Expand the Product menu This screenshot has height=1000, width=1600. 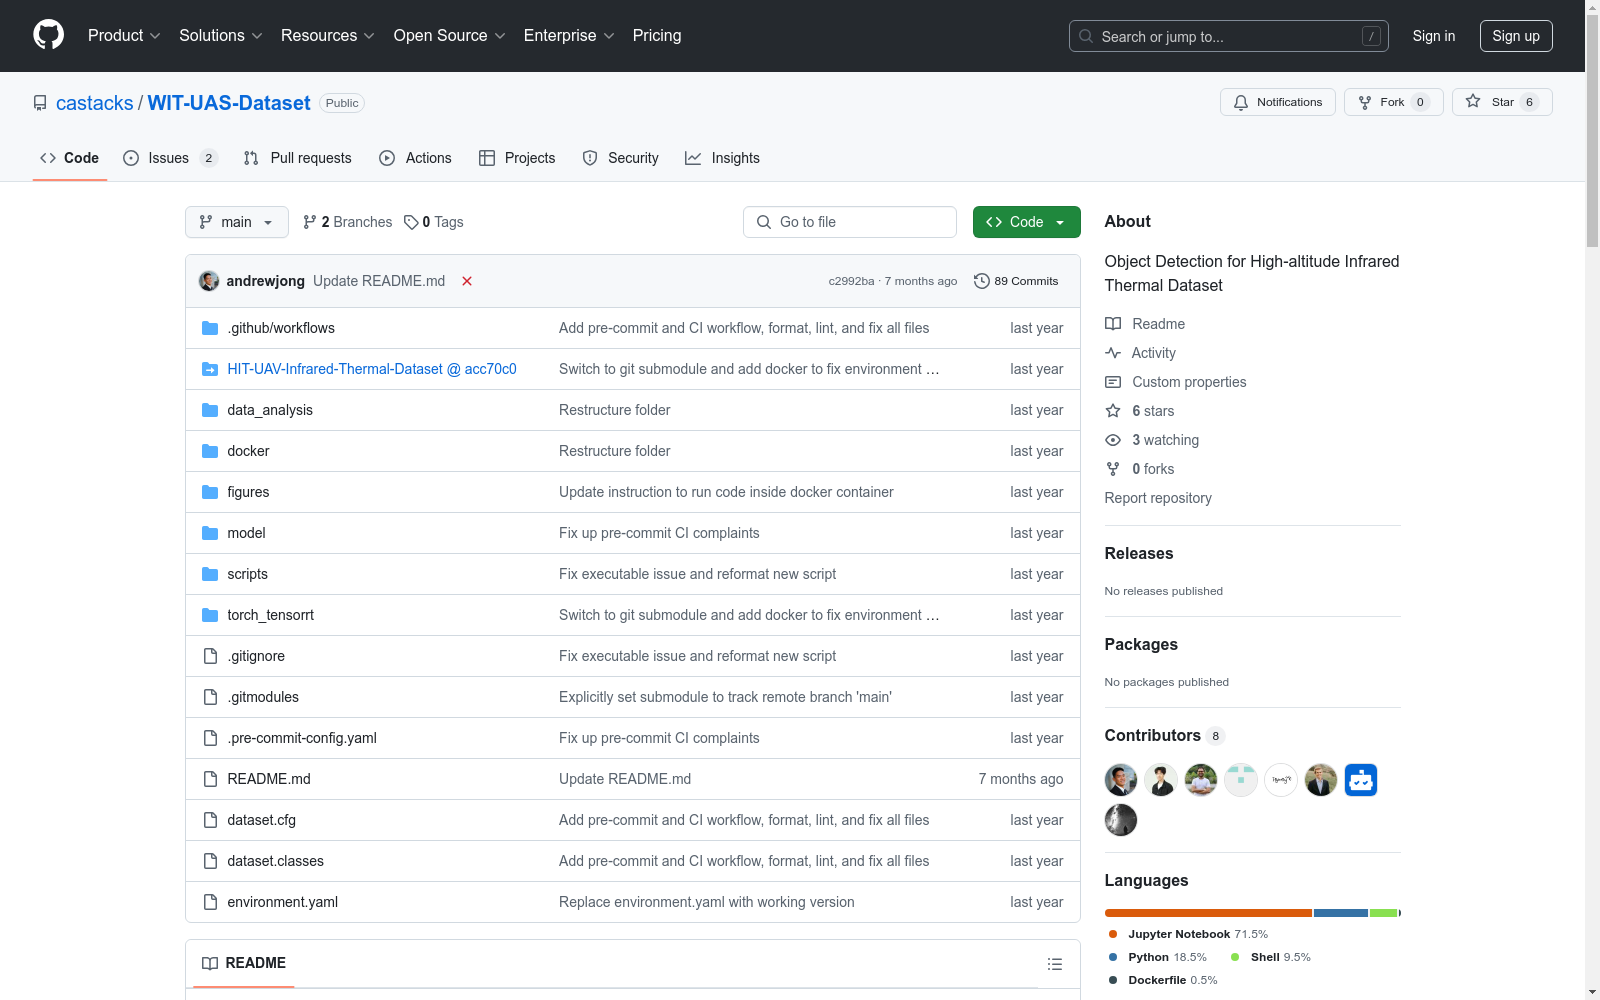[124, 35]
